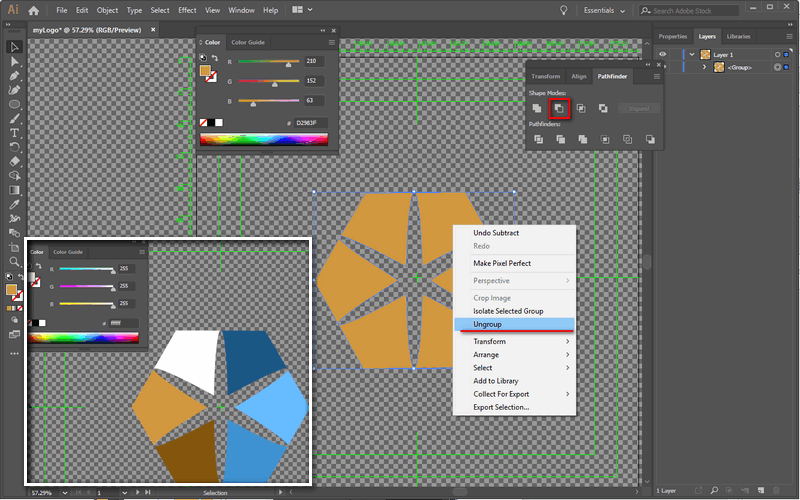
Task: Select the Zoom tool magnifier
Action: (15, 261)
